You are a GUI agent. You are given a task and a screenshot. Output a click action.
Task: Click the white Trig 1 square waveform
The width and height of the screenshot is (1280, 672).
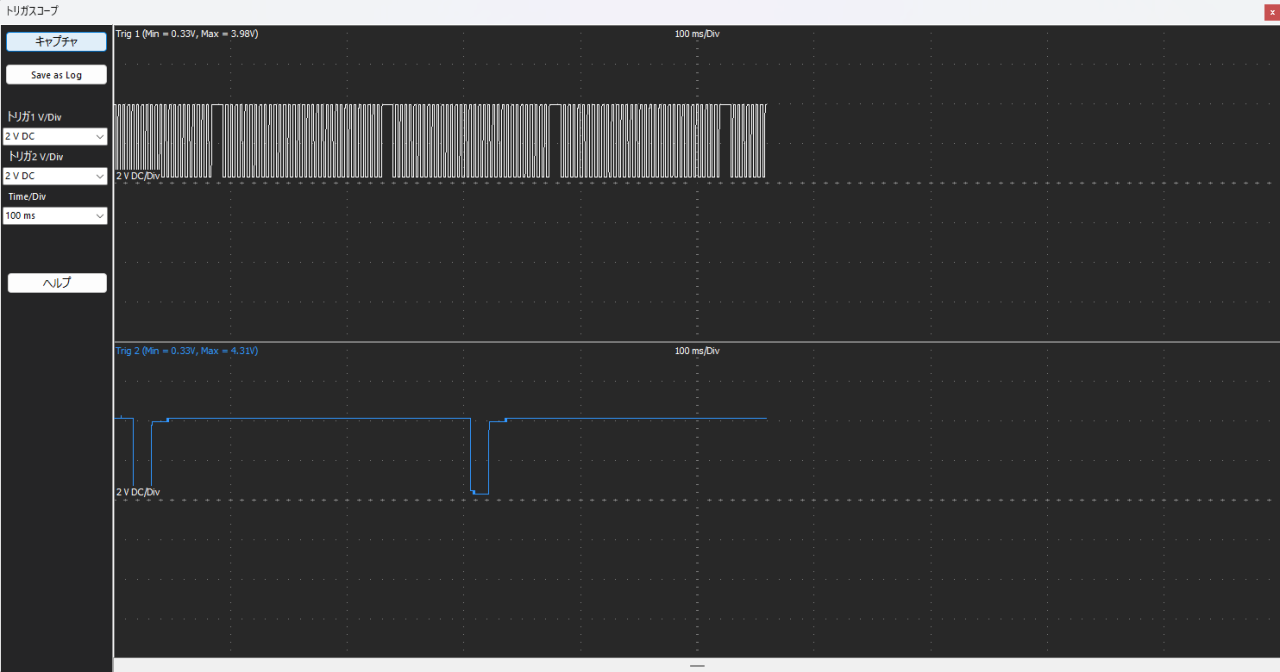point(440,140)
